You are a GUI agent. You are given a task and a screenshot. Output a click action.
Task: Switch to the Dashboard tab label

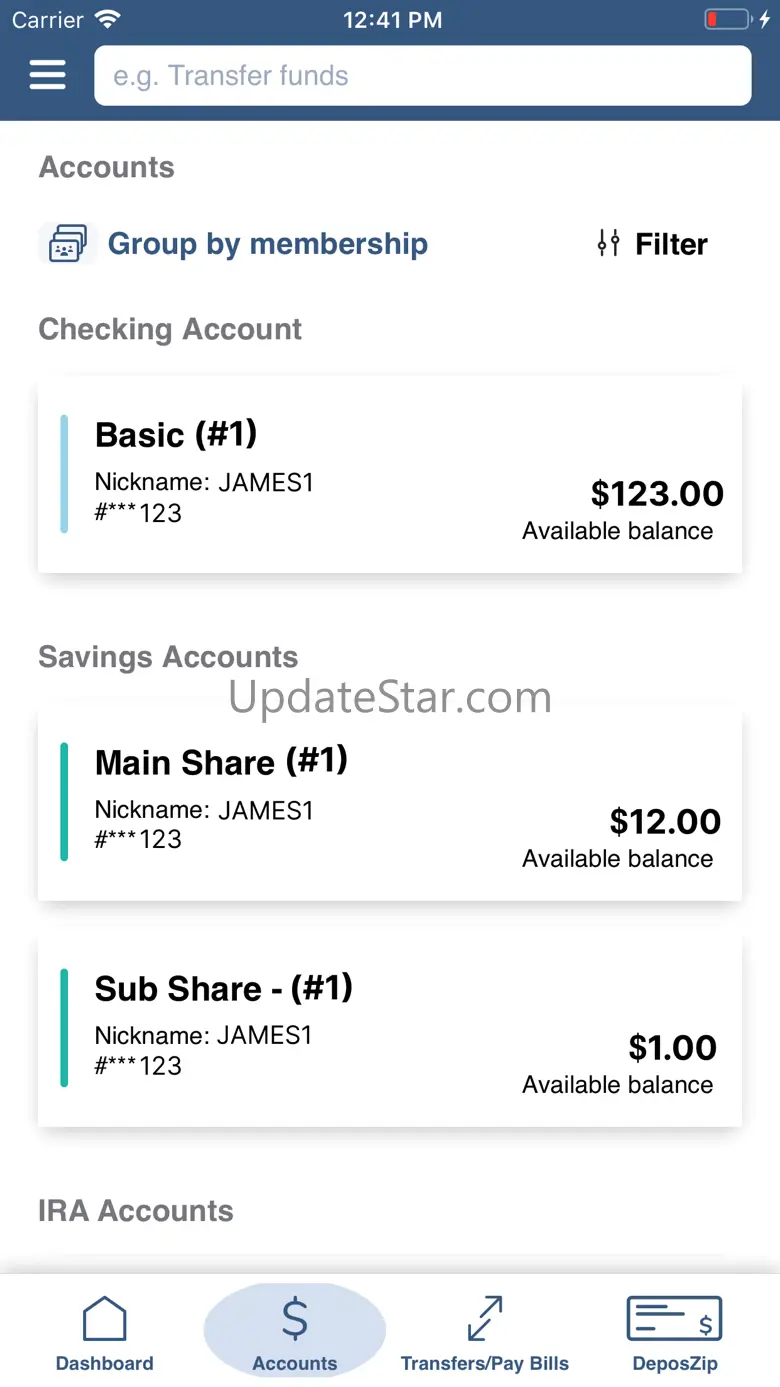click(104, 1363)
